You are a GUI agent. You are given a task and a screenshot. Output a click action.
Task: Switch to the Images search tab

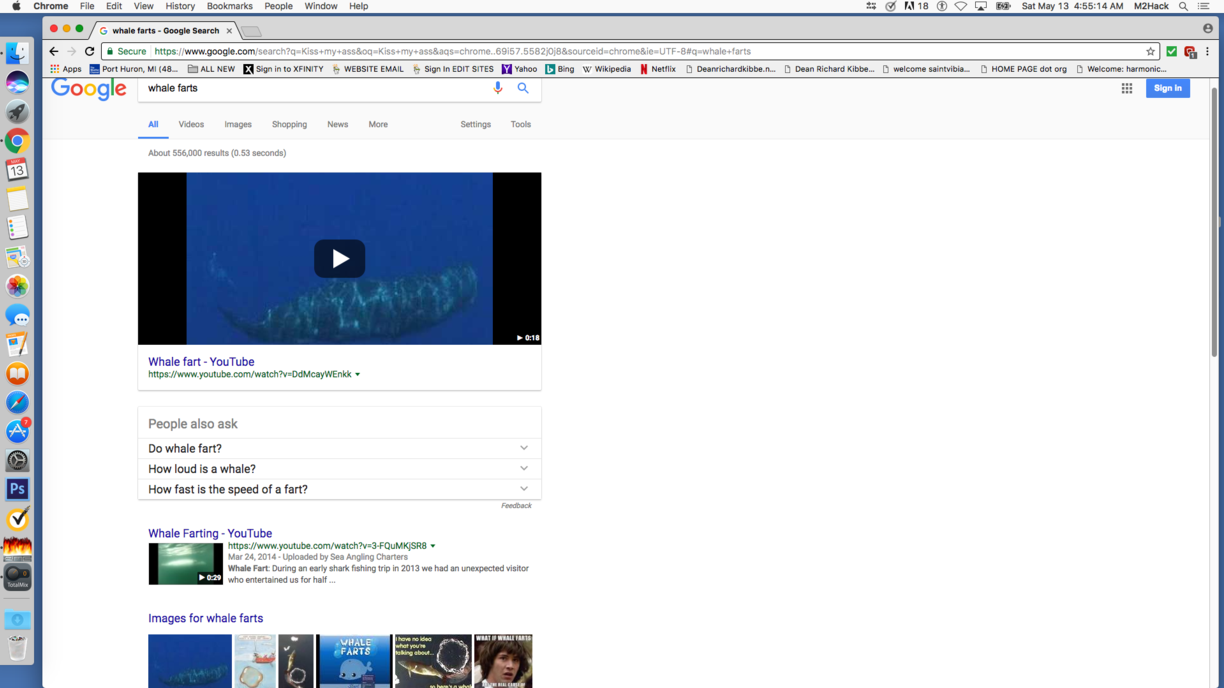[x=238, y=125]
